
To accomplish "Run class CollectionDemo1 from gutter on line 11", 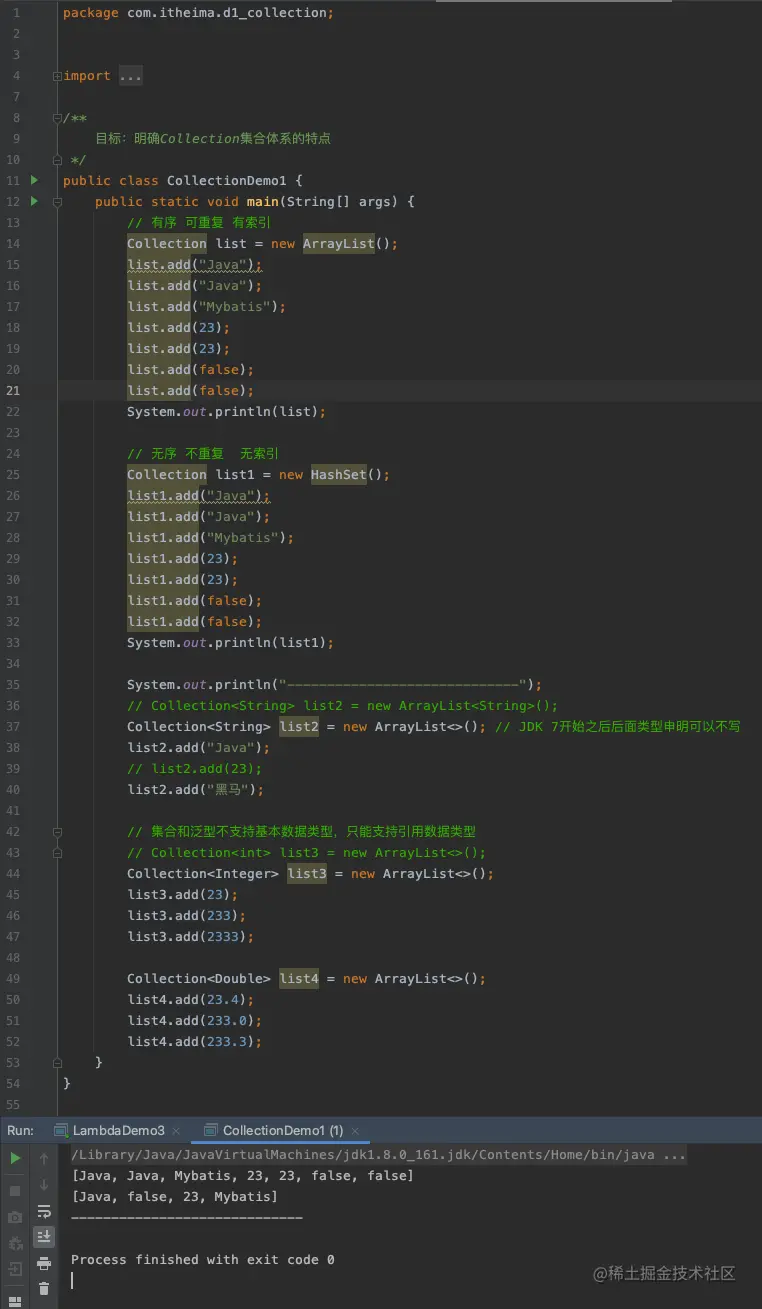I will pyautogui.click(x=34, y=180).
